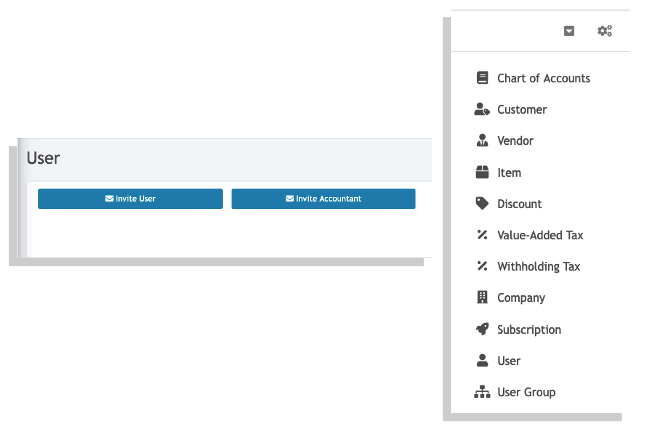Click the Customer person icon
This screenshot has height=433, width=646.
pos(482,109)
